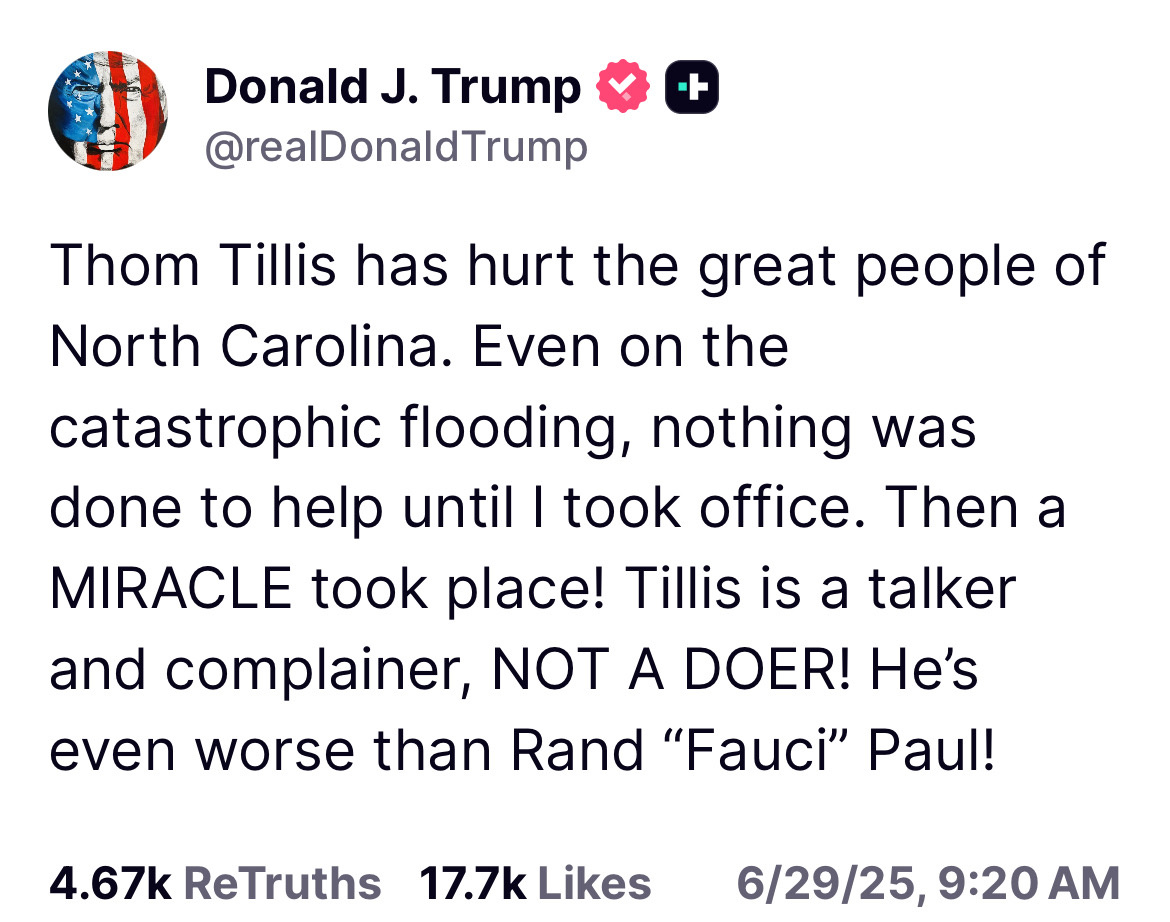
Task: Visit the @realDonaldTrump handle link
Action: coord(396,147)
